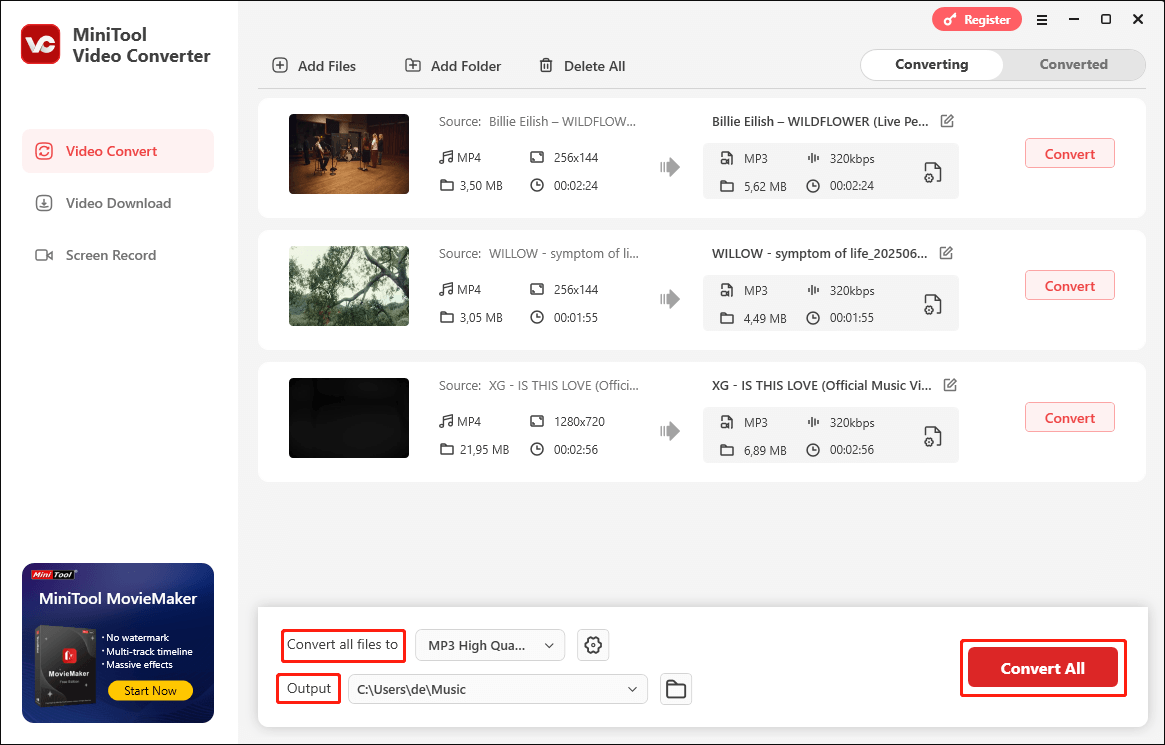Click the Delete All trash icon
The height and width of the screenshot is (745, 1165).
tap(546, 65)
